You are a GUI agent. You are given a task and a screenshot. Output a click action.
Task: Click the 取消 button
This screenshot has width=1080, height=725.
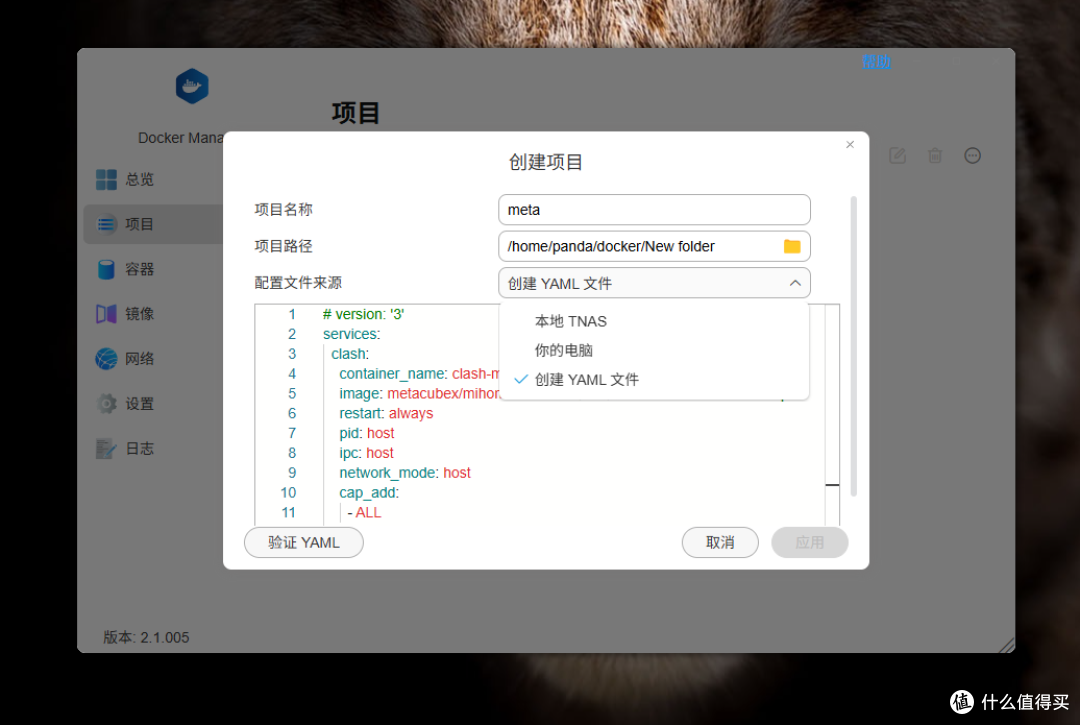(x=720, y=543)
